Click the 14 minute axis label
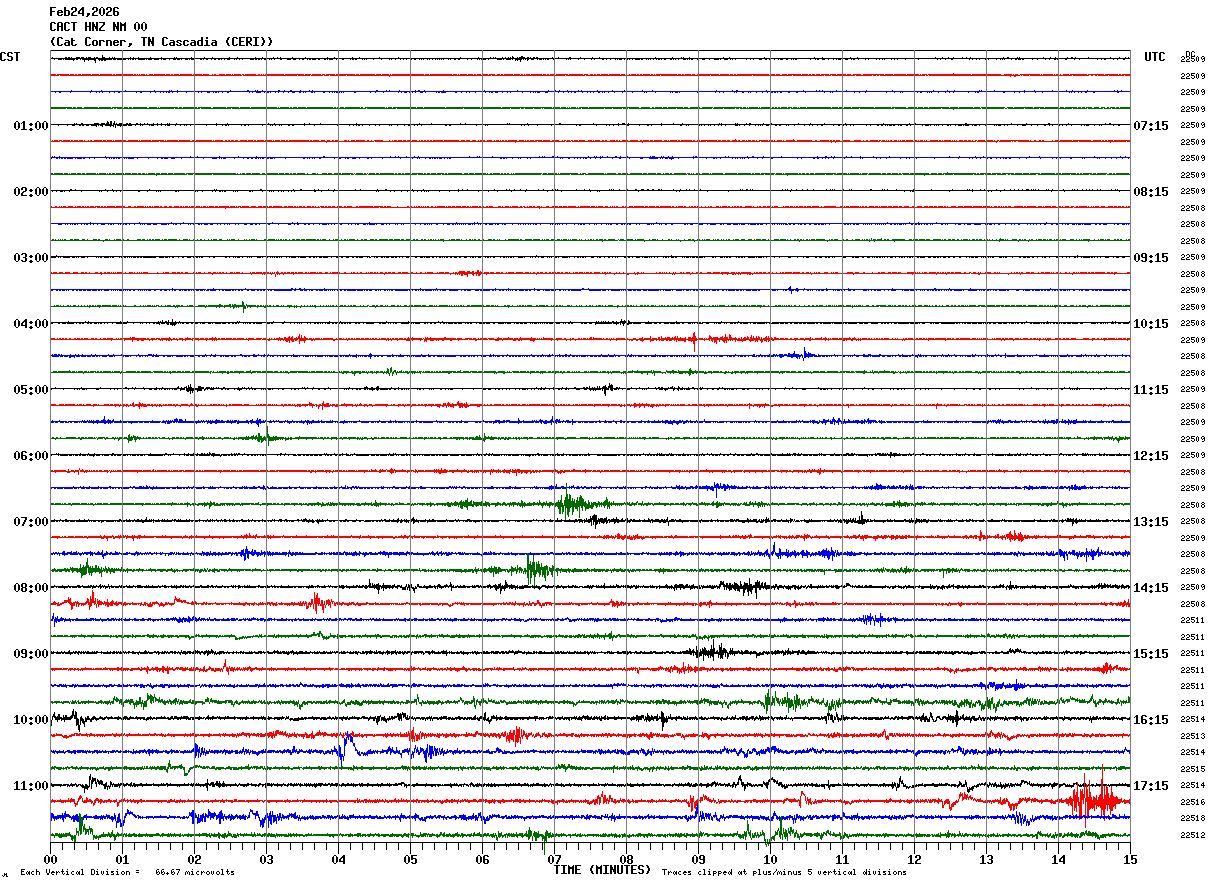 [1058, 859]
